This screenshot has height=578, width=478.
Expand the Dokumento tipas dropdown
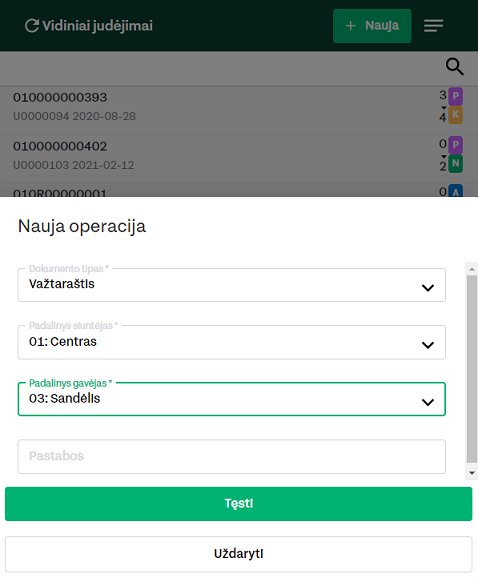[x=232, y=285]
